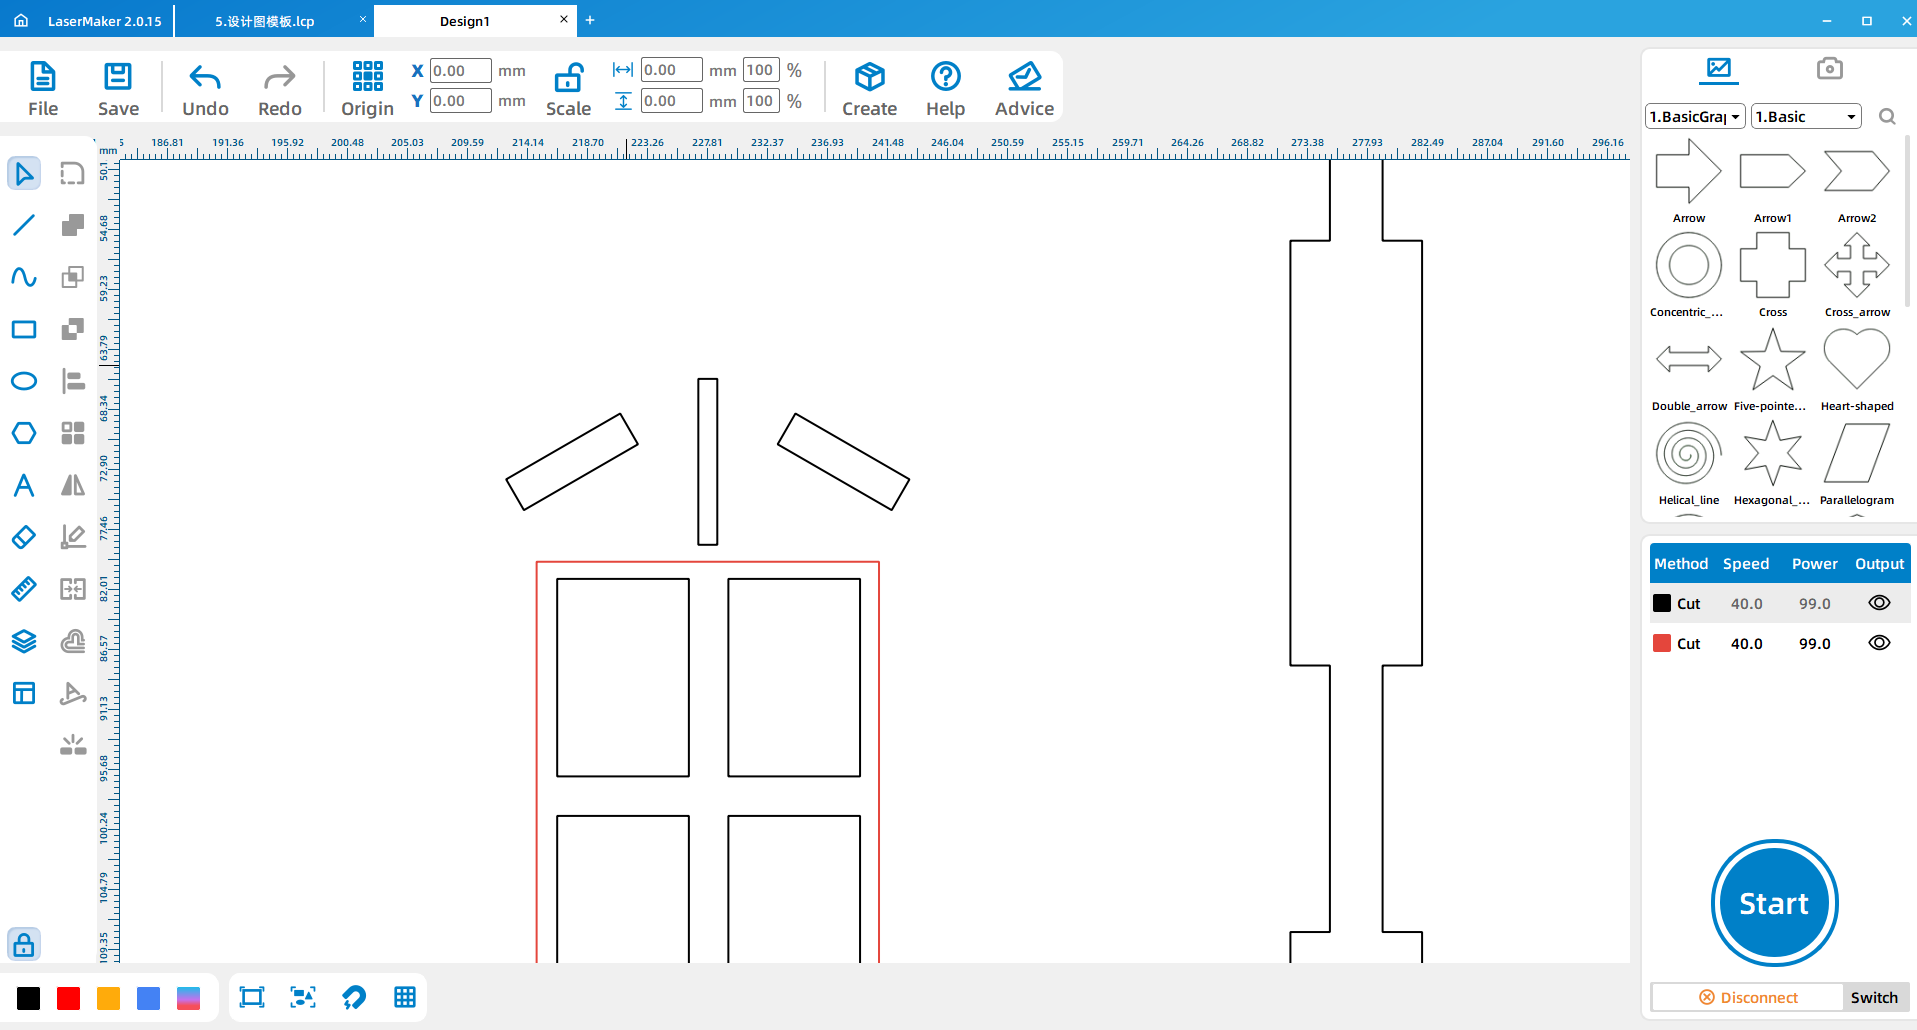
Task: Open the gradient color swatch
Action: (x=189, y=998)
